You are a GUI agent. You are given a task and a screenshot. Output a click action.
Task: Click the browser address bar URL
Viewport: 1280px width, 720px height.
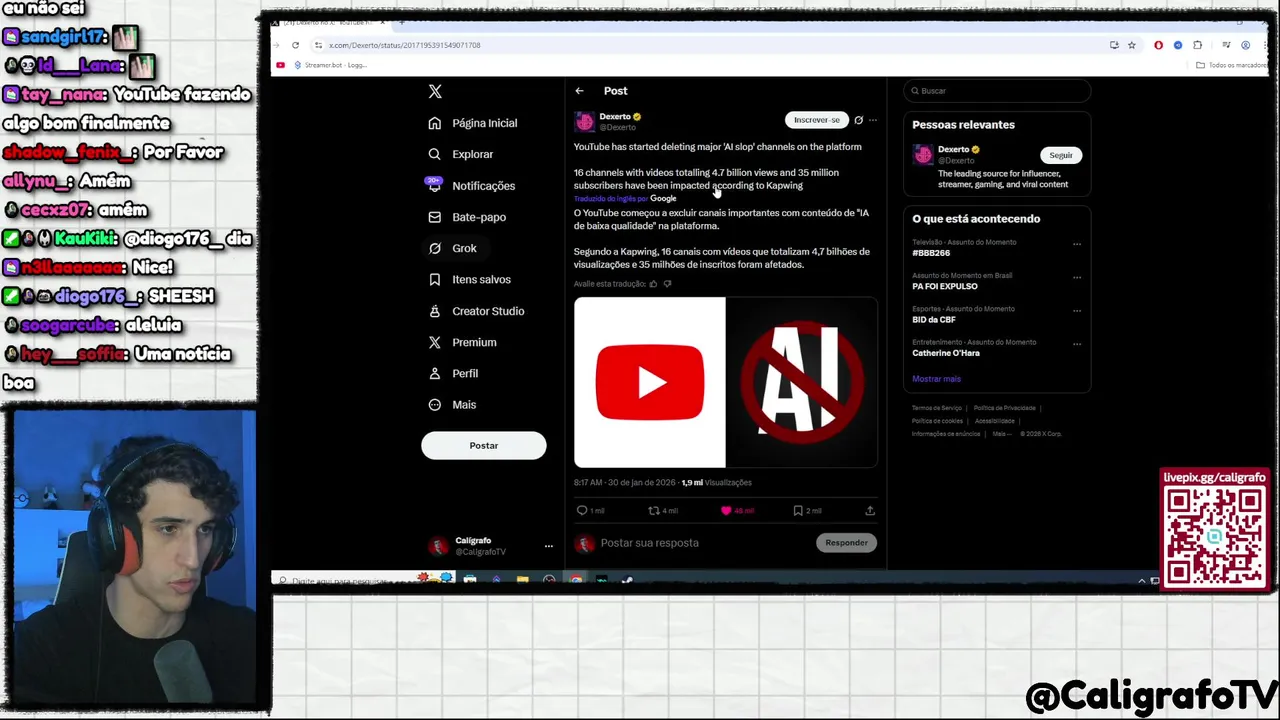tap(404, 45)
